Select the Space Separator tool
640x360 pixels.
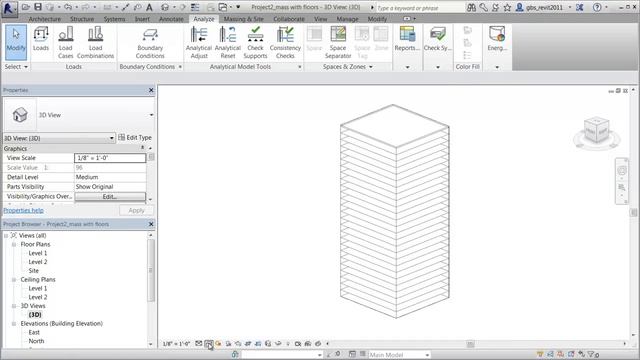(x=338, y=42)
